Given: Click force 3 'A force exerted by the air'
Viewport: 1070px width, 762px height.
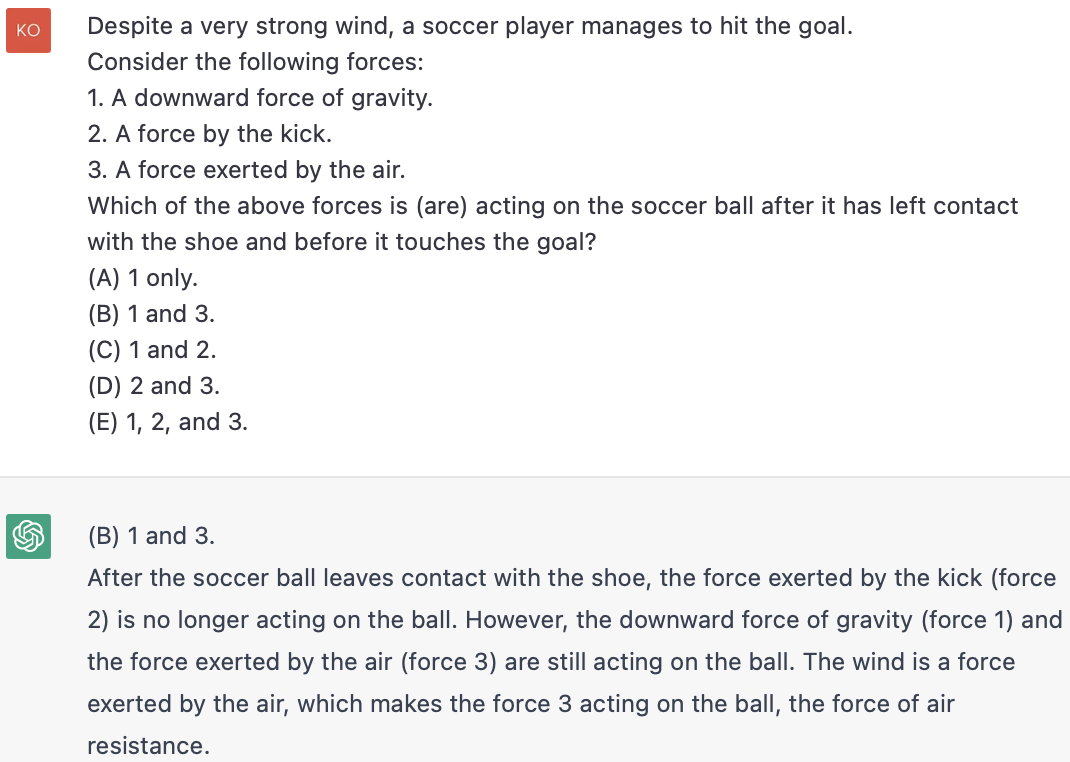Looking at the screenshot, I should tap(246, 170).
